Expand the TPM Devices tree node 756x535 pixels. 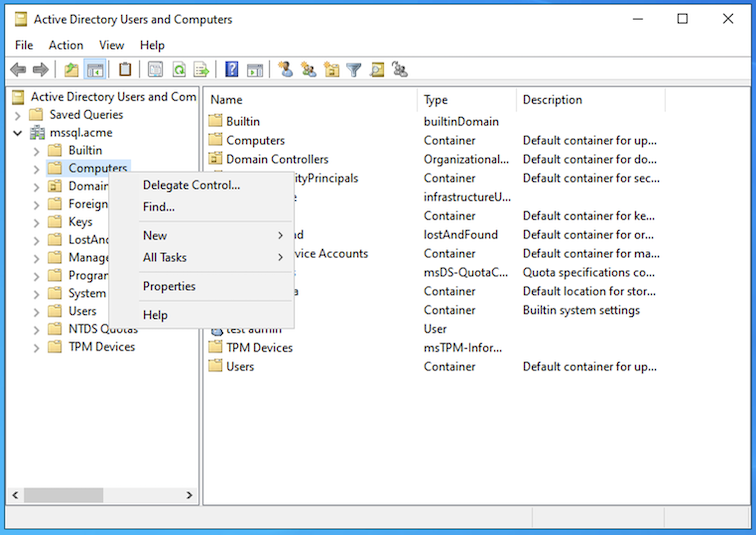[36, 348]
